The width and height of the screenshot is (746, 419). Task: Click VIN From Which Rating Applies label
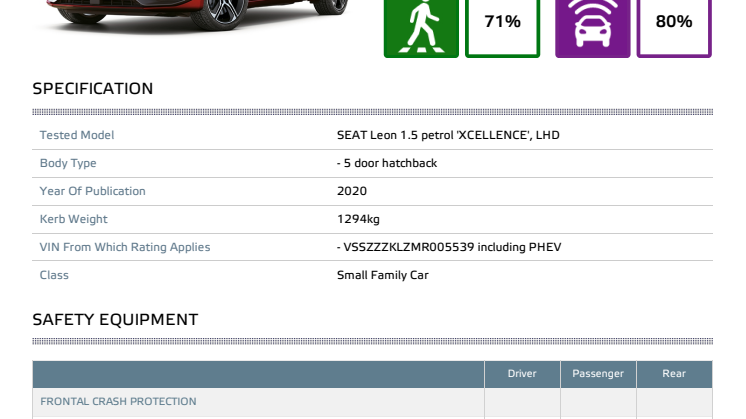tap(125, 247)
